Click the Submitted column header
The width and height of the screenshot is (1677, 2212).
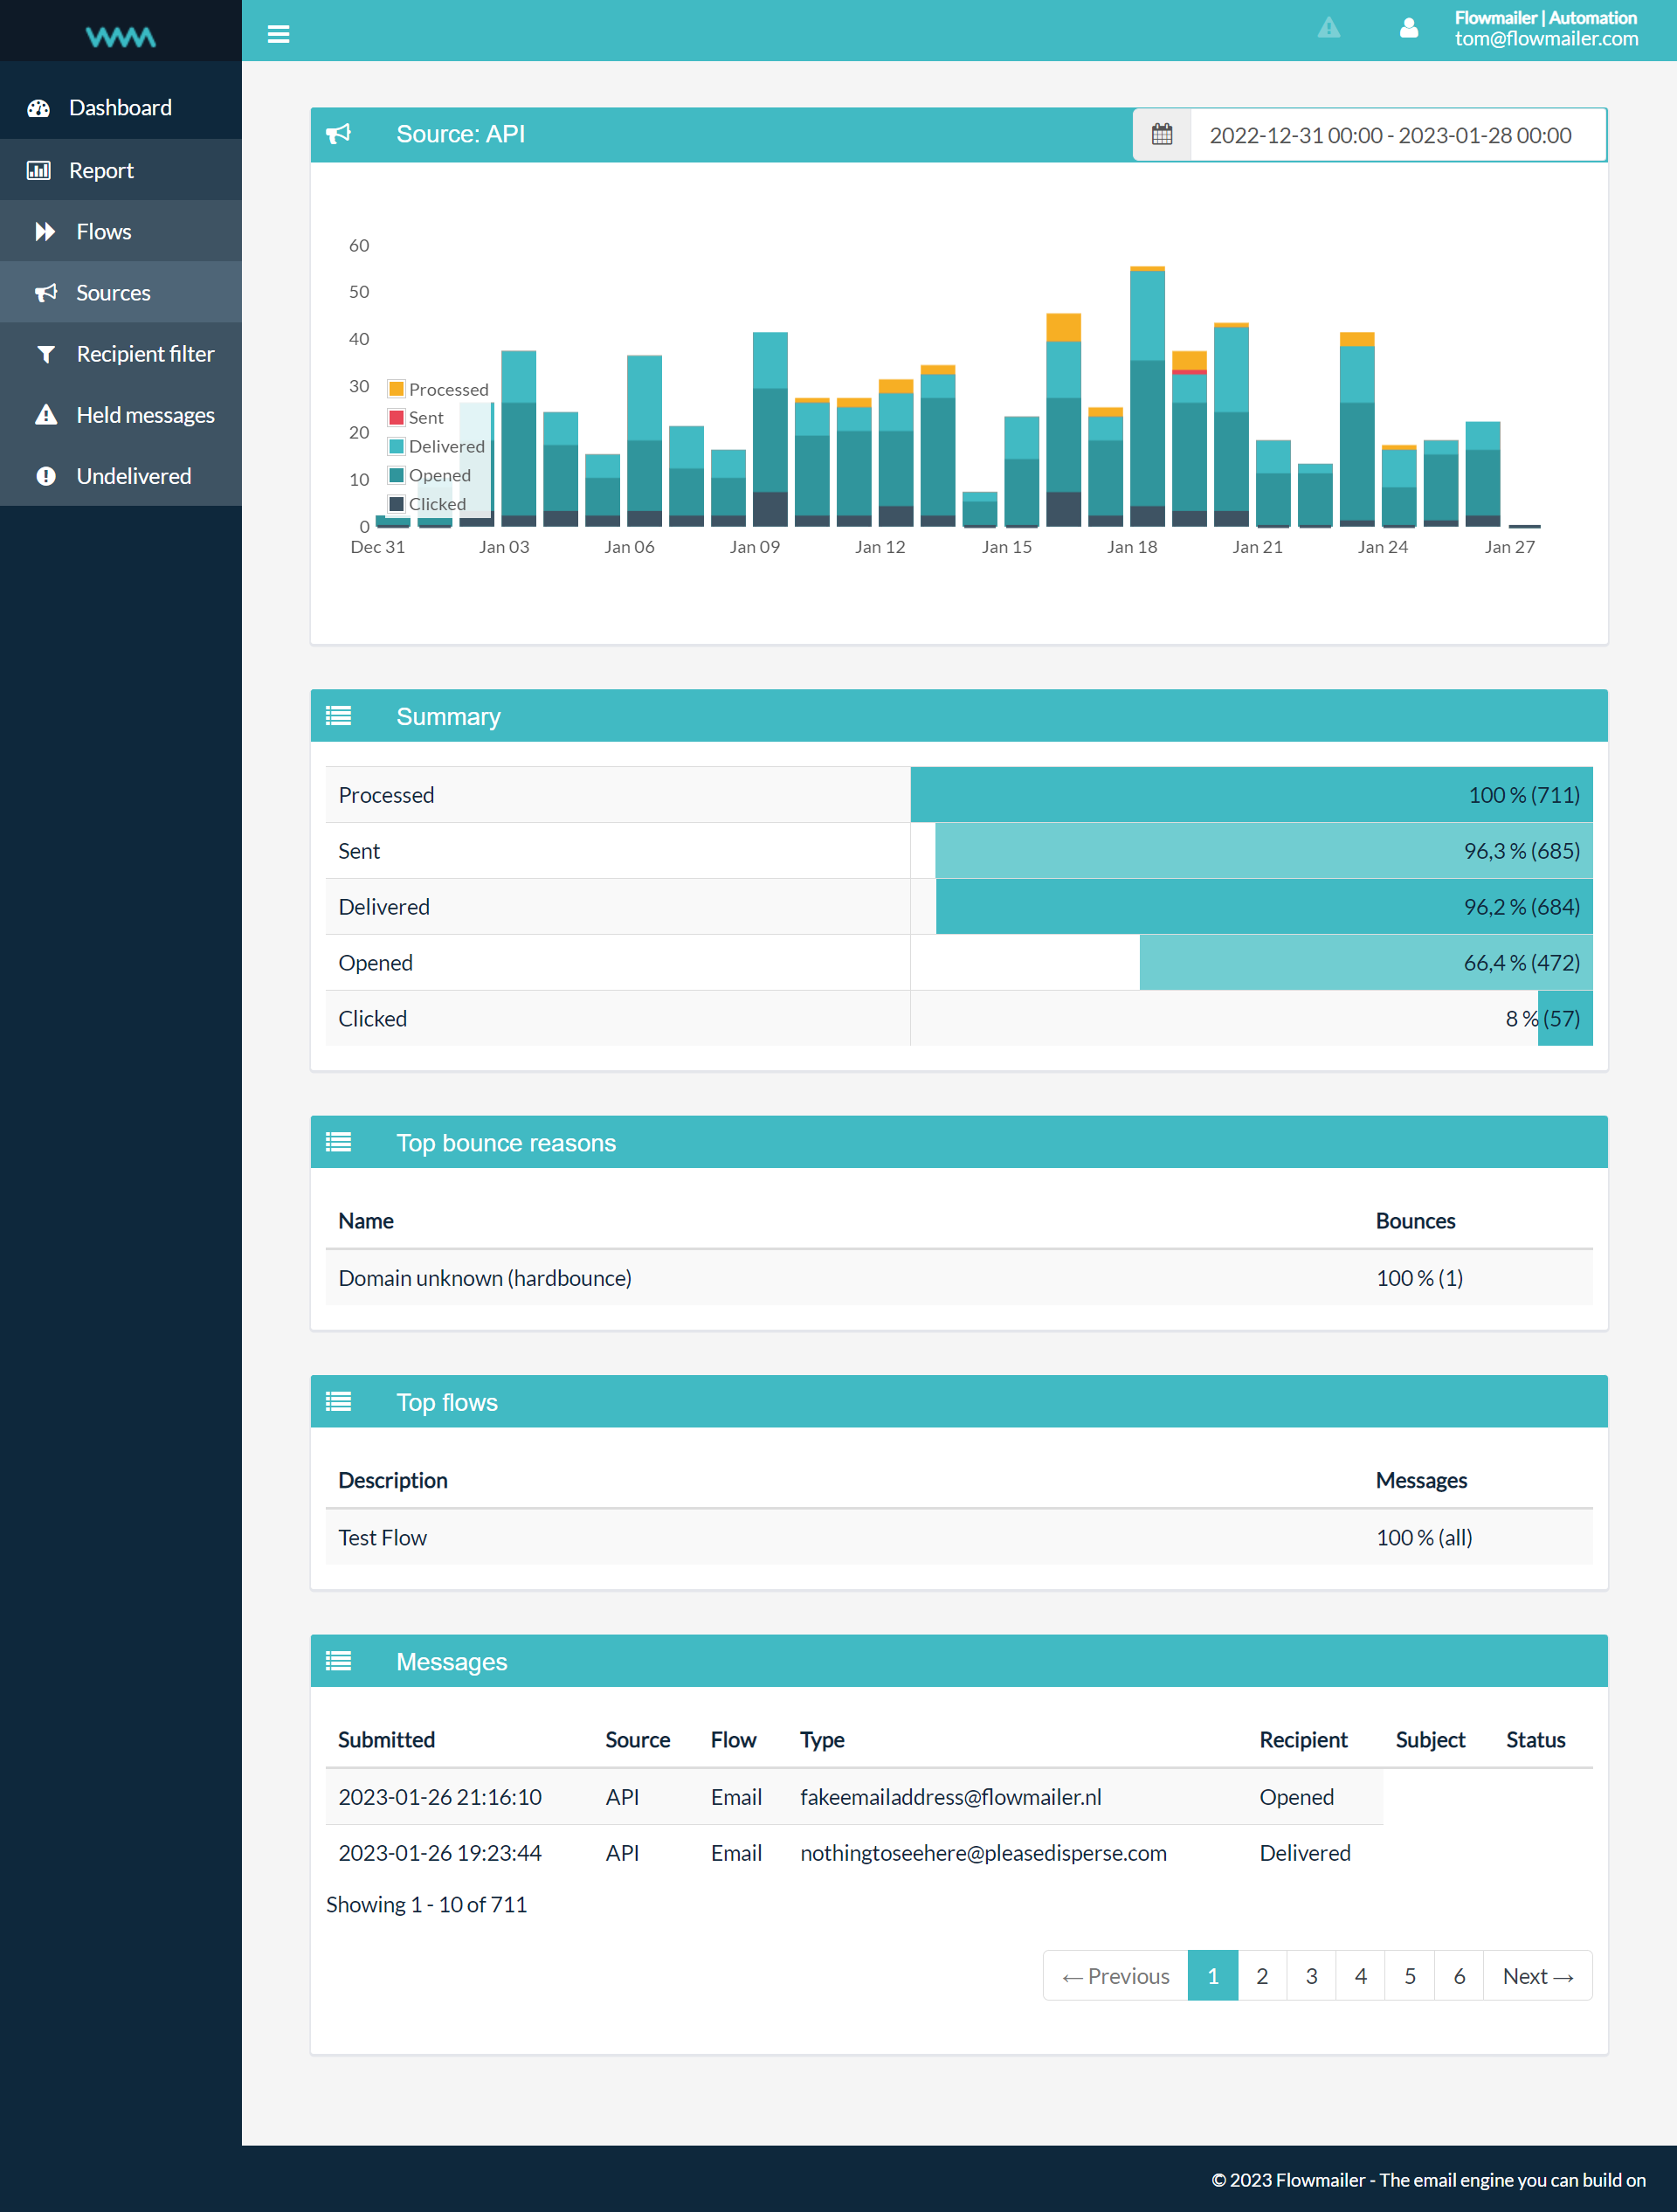[386, 1740]
